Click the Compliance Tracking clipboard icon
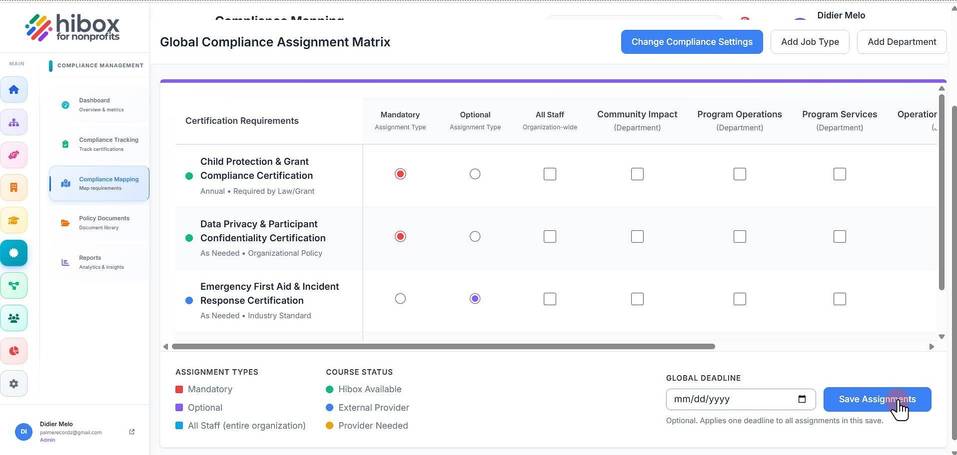 click(65, 144)
